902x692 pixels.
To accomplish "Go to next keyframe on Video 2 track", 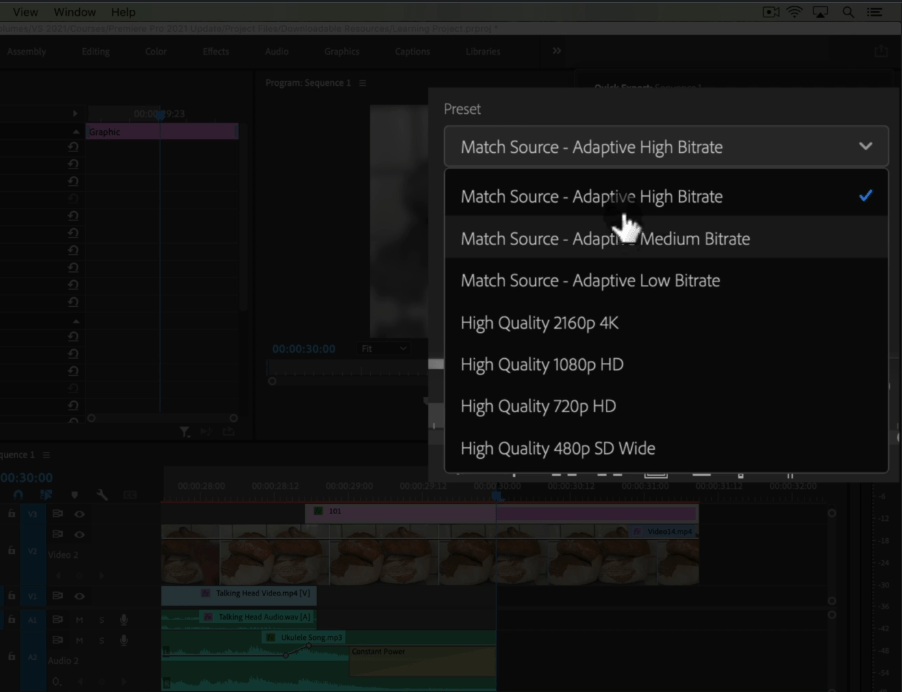I will coord(102,575).
